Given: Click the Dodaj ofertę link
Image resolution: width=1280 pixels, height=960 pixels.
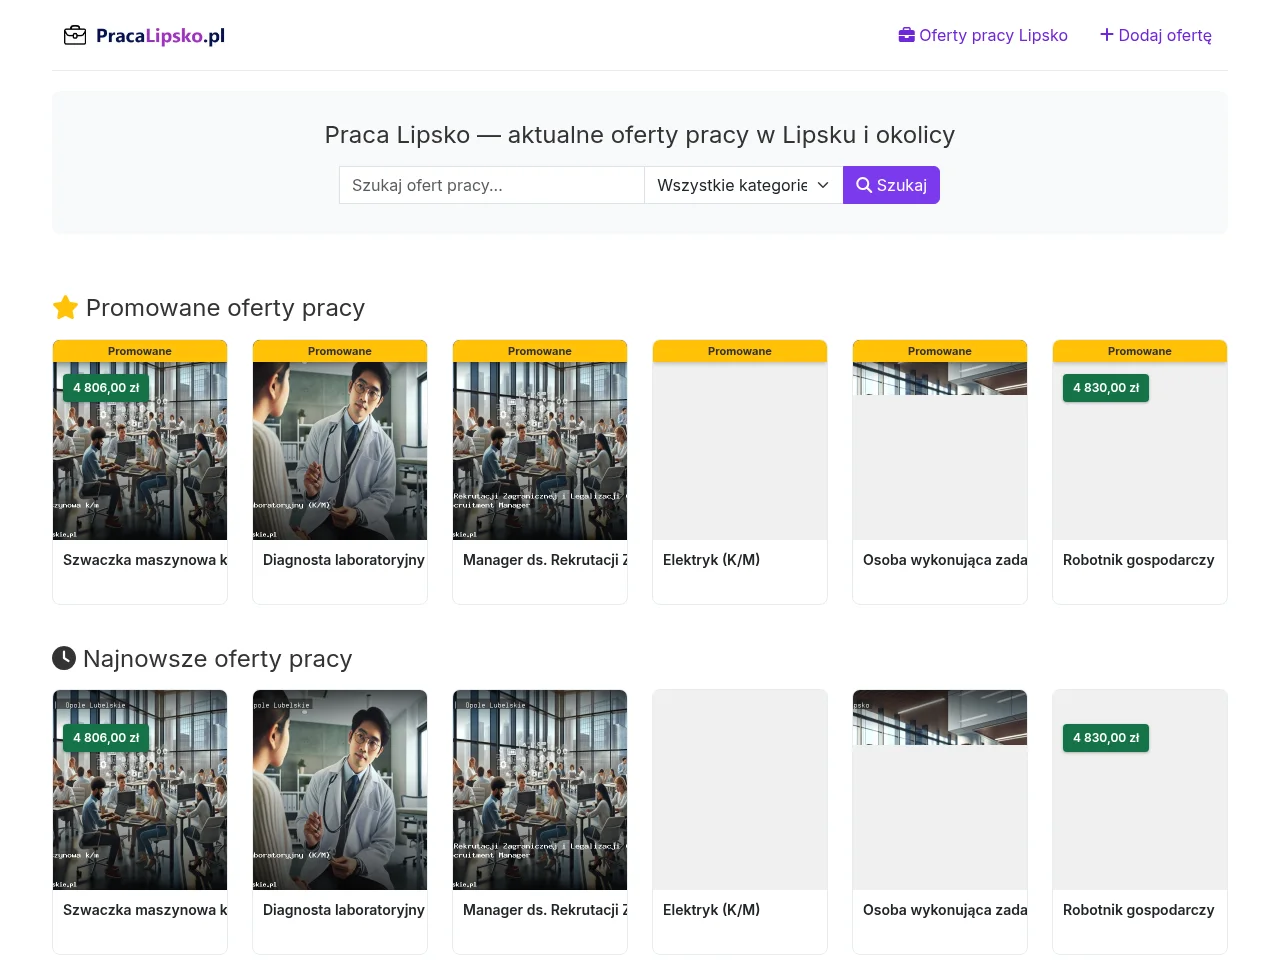Looking at the screenshot, I should 1156,35.
